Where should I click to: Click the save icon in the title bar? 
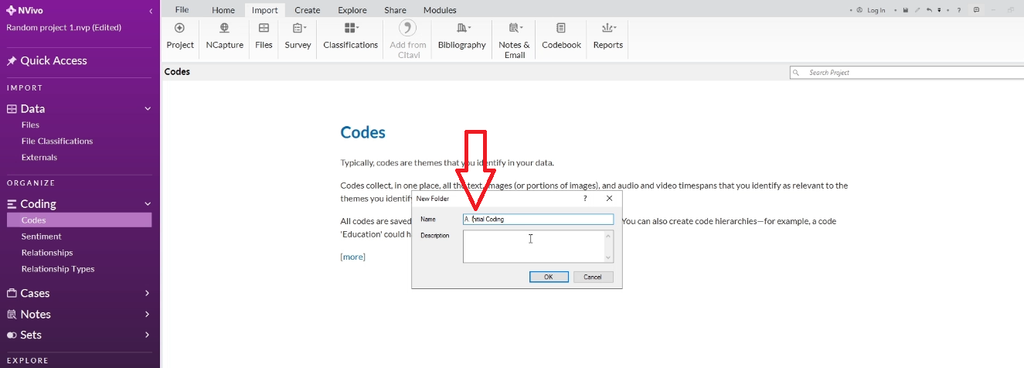coord(906,10)
